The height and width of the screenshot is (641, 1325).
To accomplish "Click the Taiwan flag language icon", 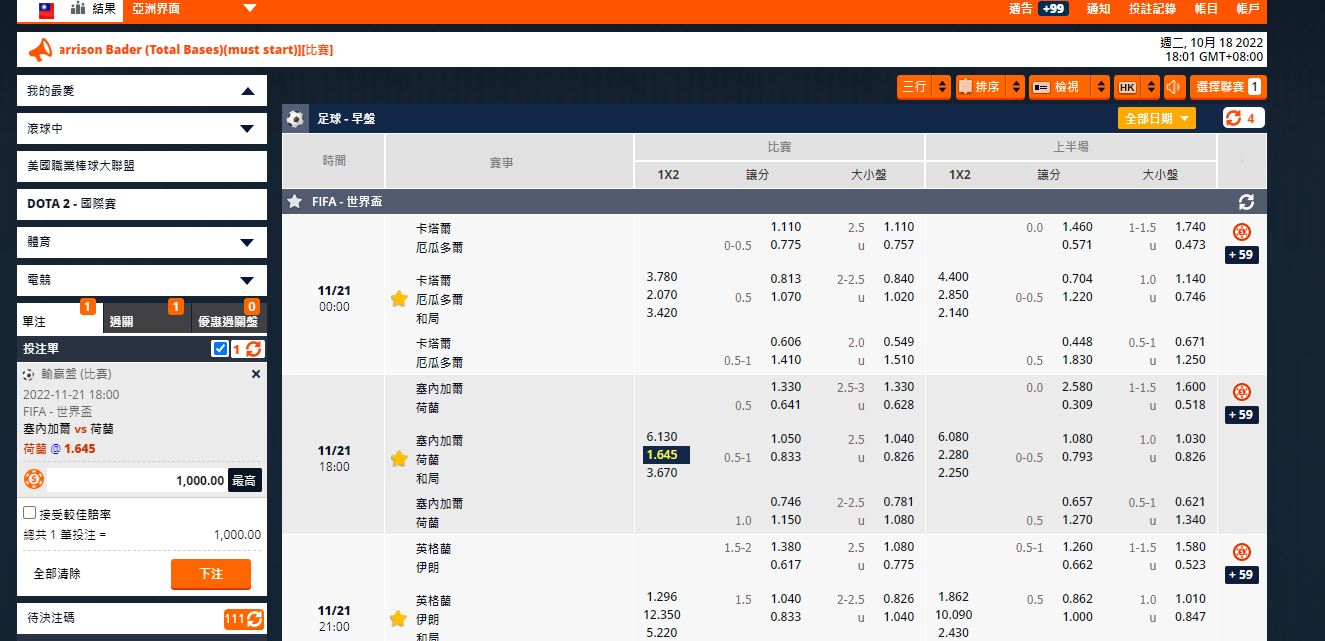I will pyautogui.click(x=46, y=9).
